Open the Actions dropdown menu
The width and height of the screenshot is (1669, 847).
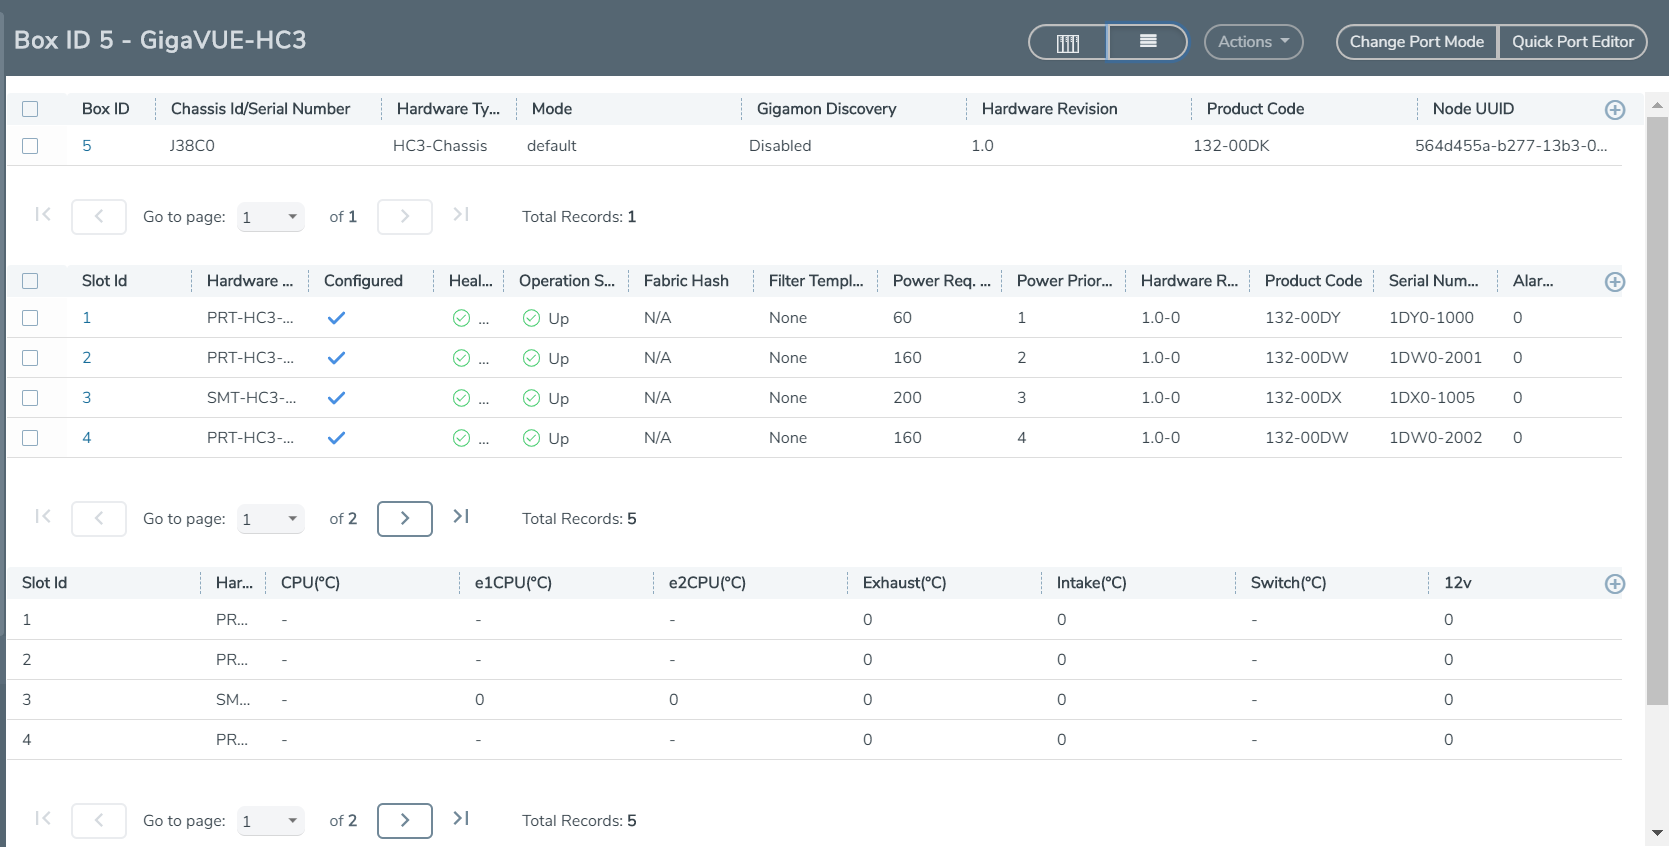[1253, 42]
